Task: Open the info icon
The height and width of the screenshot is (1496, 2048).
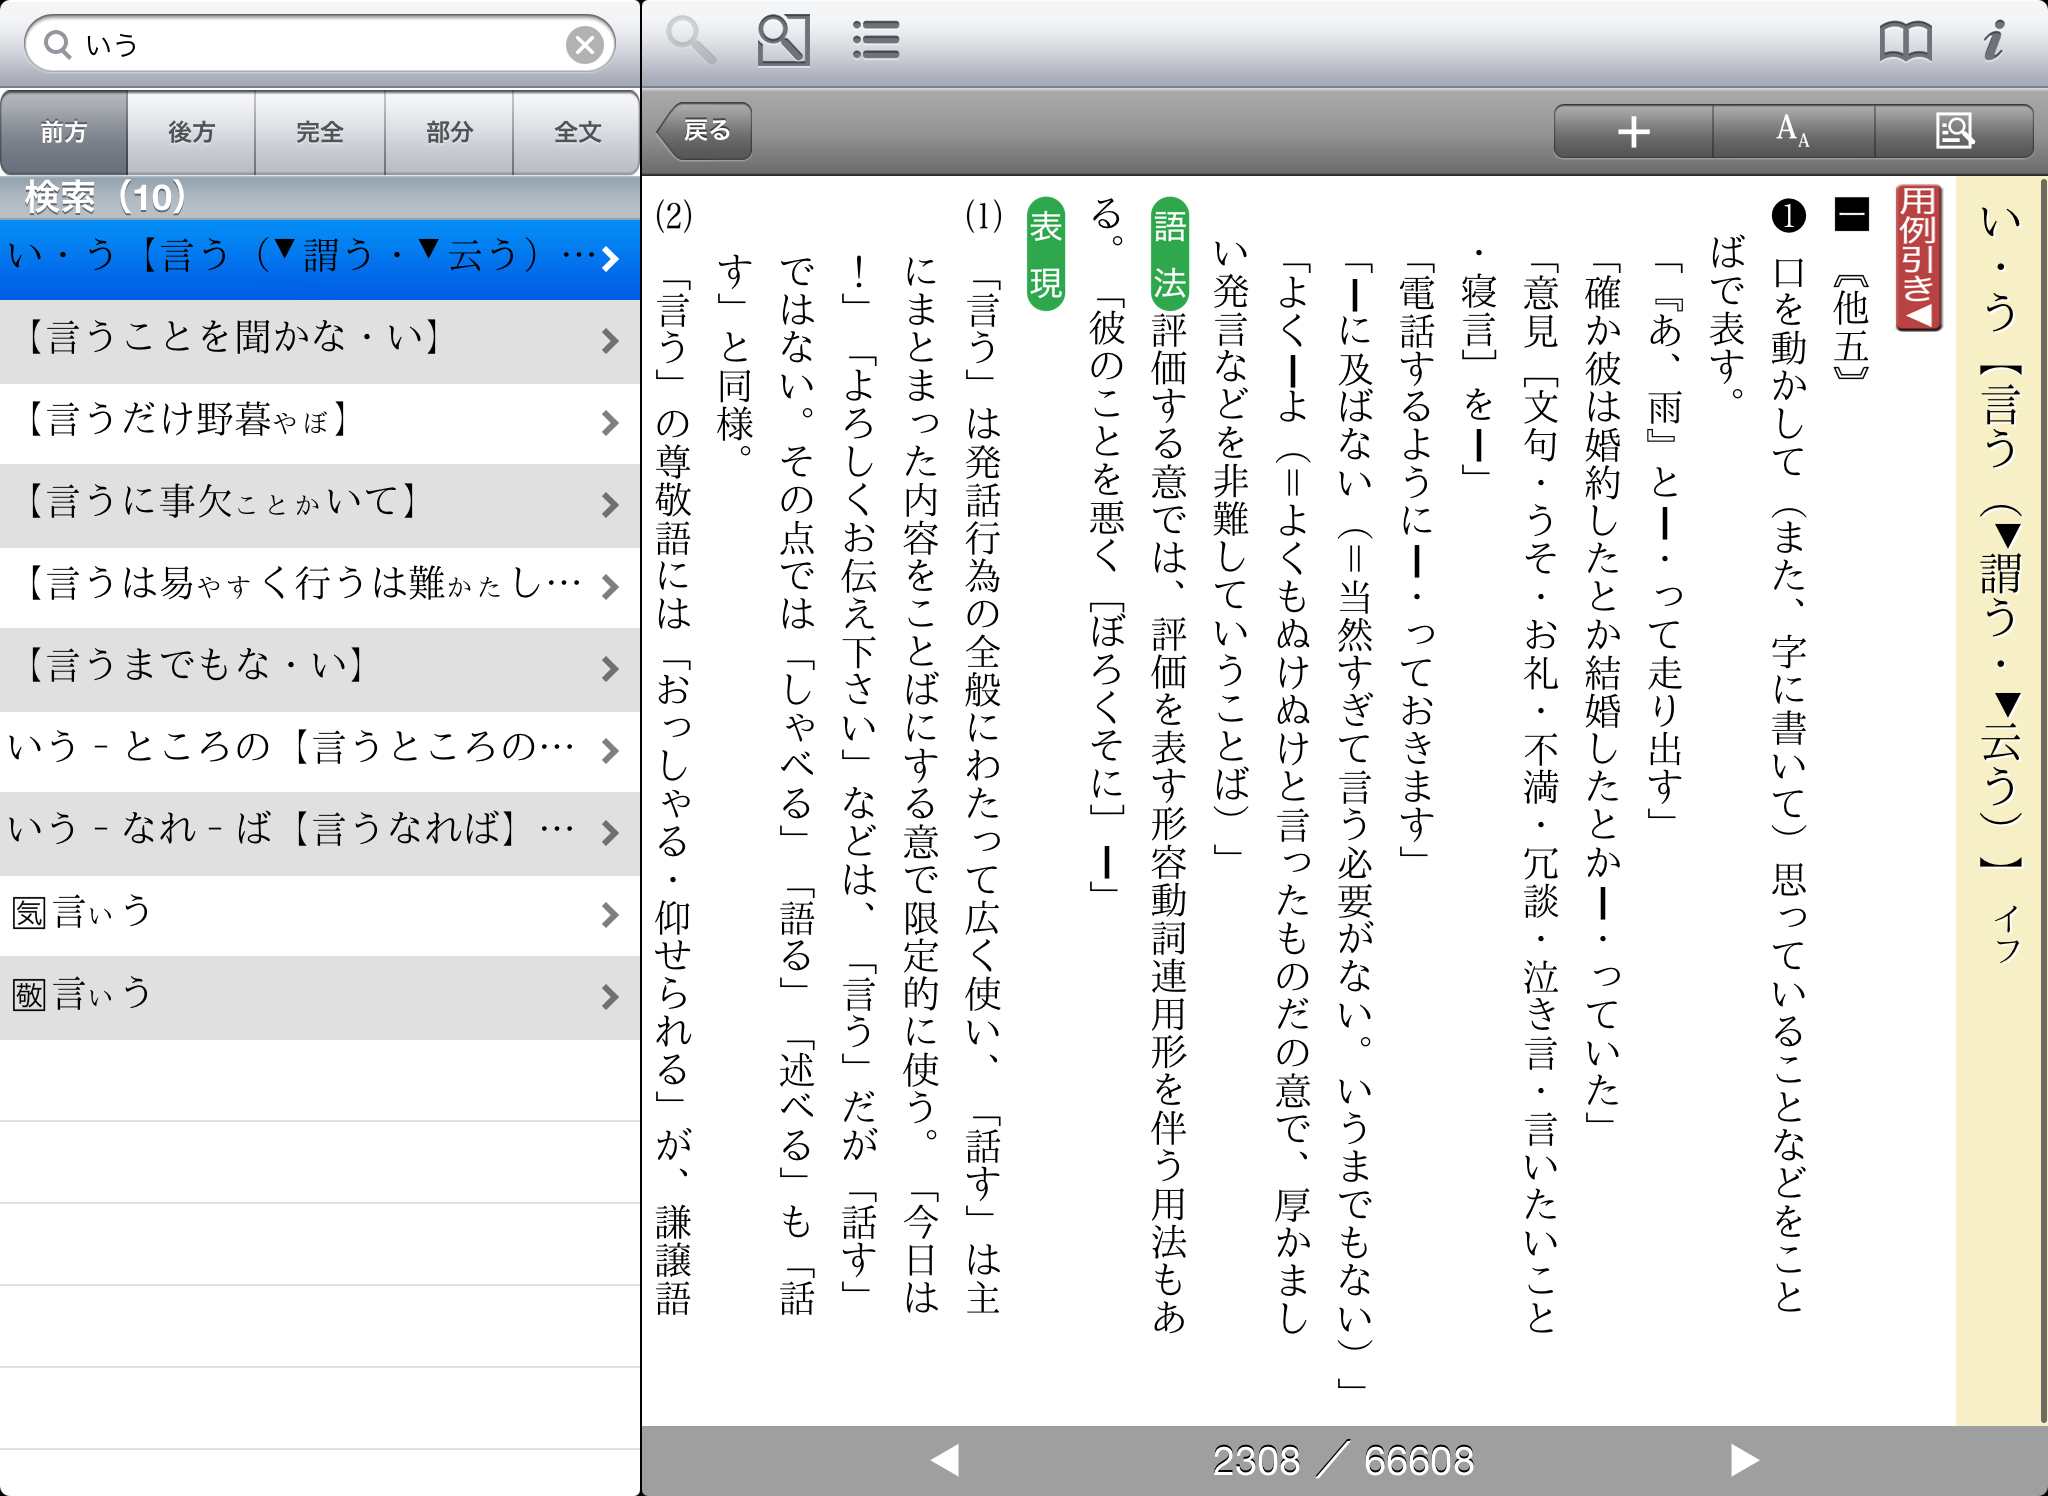Action: tap(1994, 41)
